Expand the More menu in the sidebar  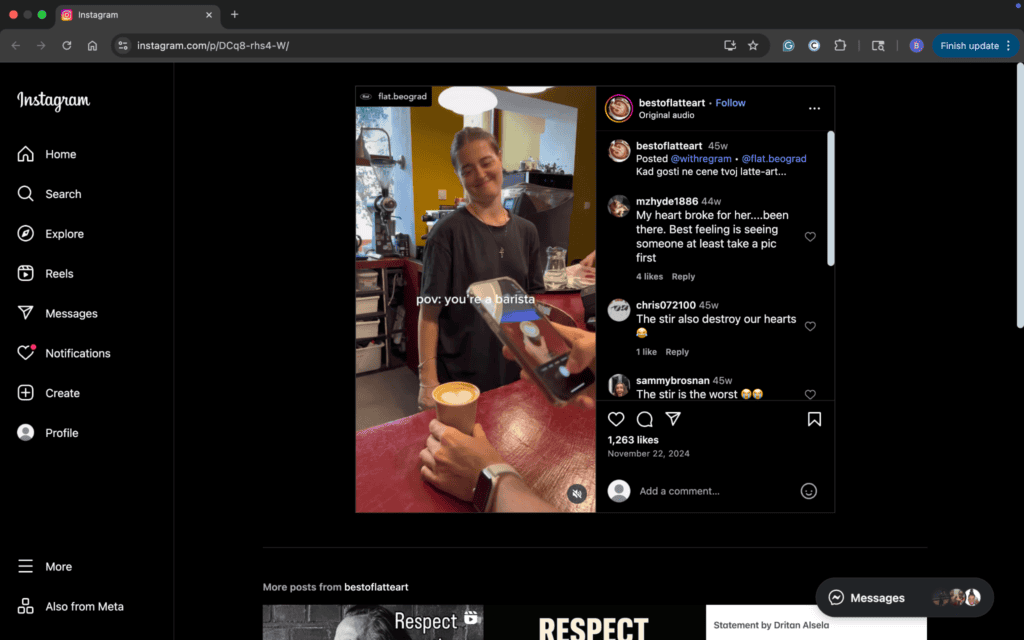[x=59, y=566]
